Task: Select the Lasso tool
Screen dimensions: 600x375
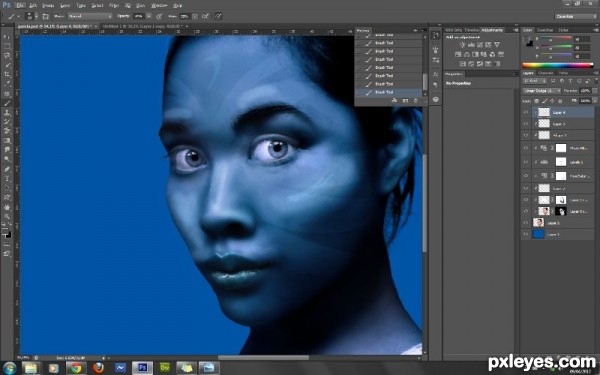Action: pos(7,56)
